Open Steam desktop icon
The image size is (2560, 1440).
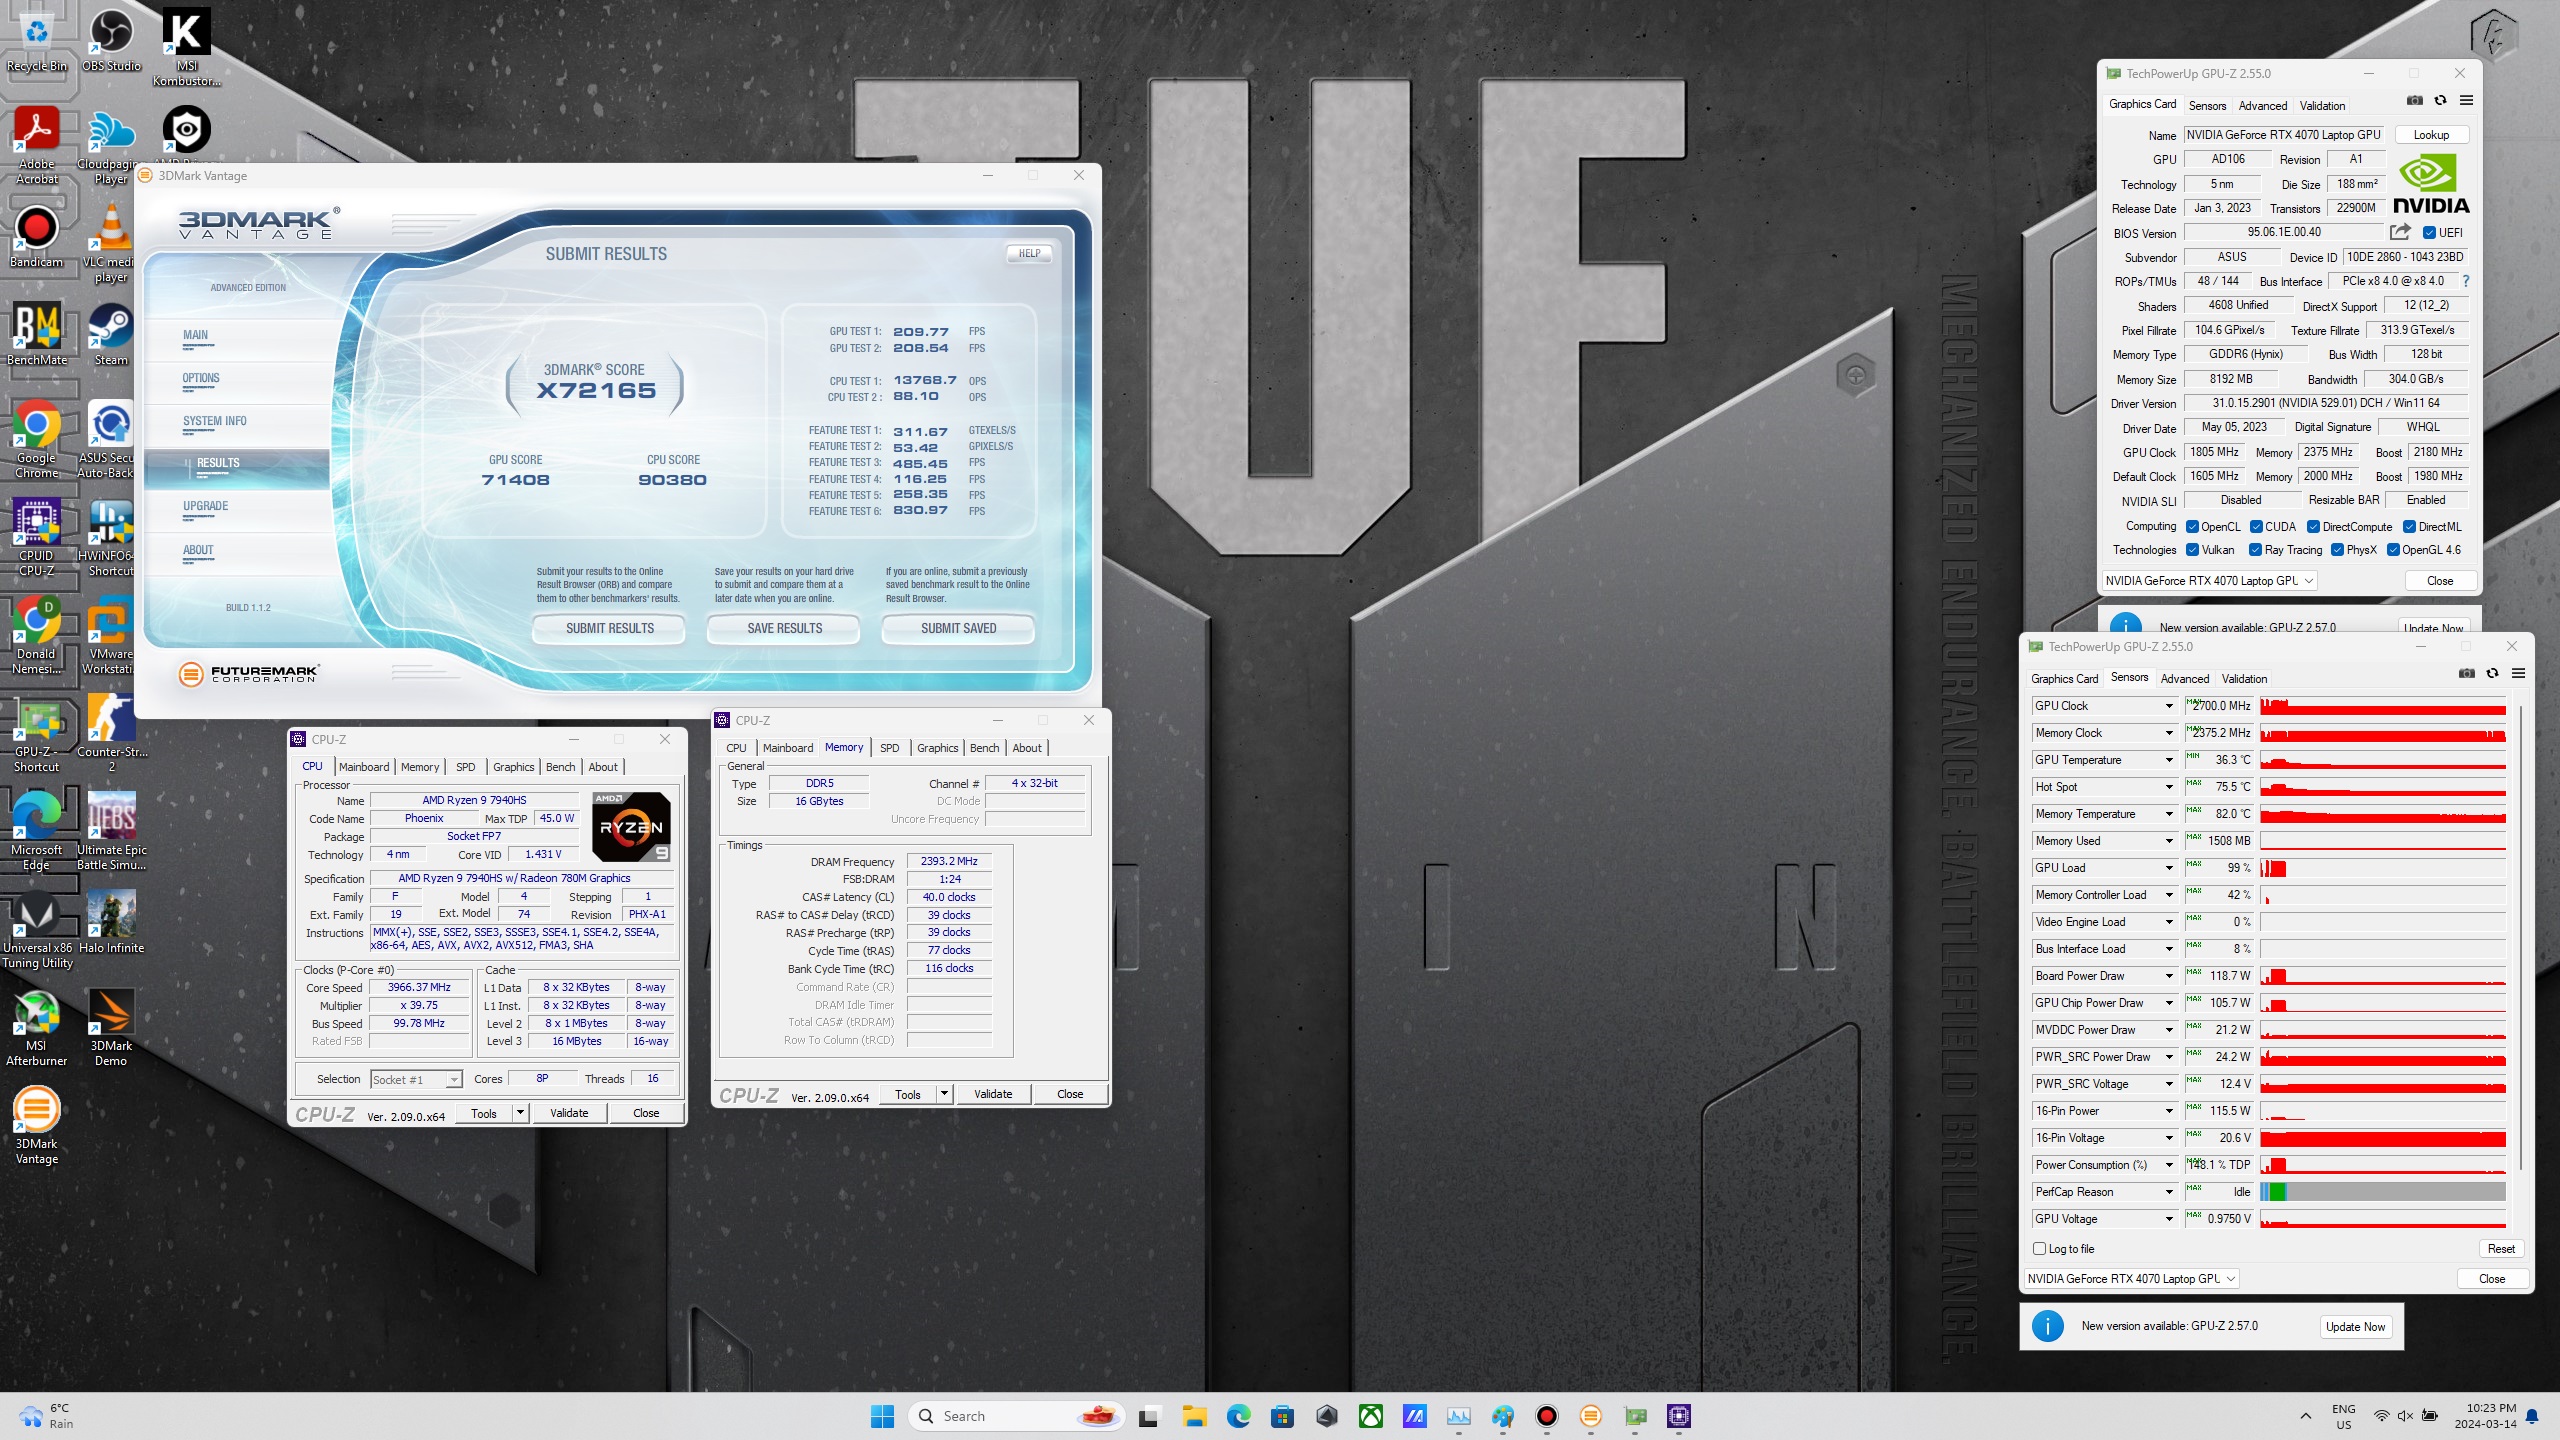pos(111,334)
